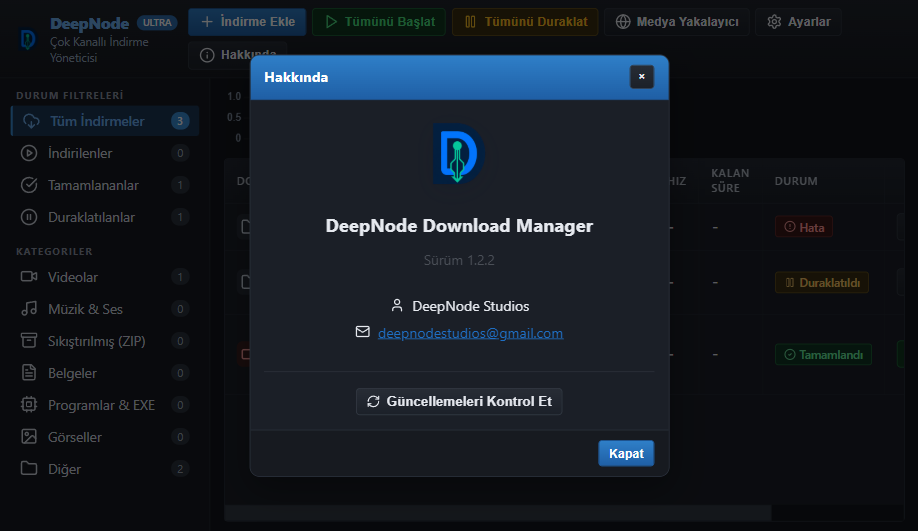Screen dimensions: 918x531
Task: Open Ayarlar settings gear
Action: (798, 22)
